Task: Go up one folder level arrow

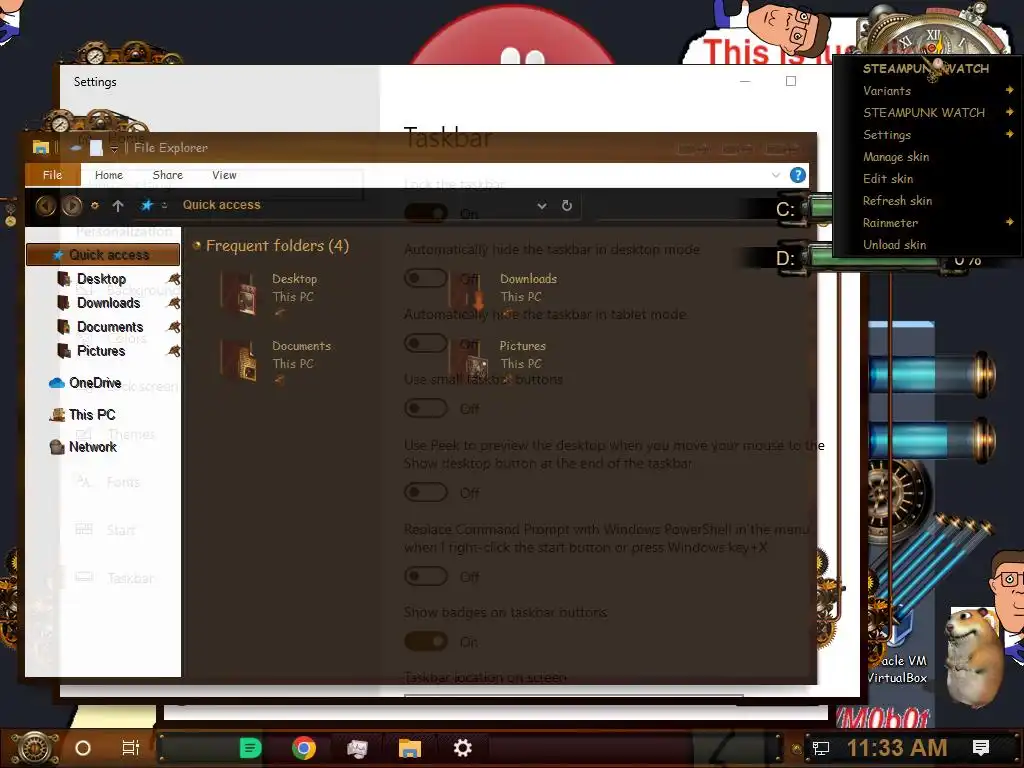Action: 118,206
